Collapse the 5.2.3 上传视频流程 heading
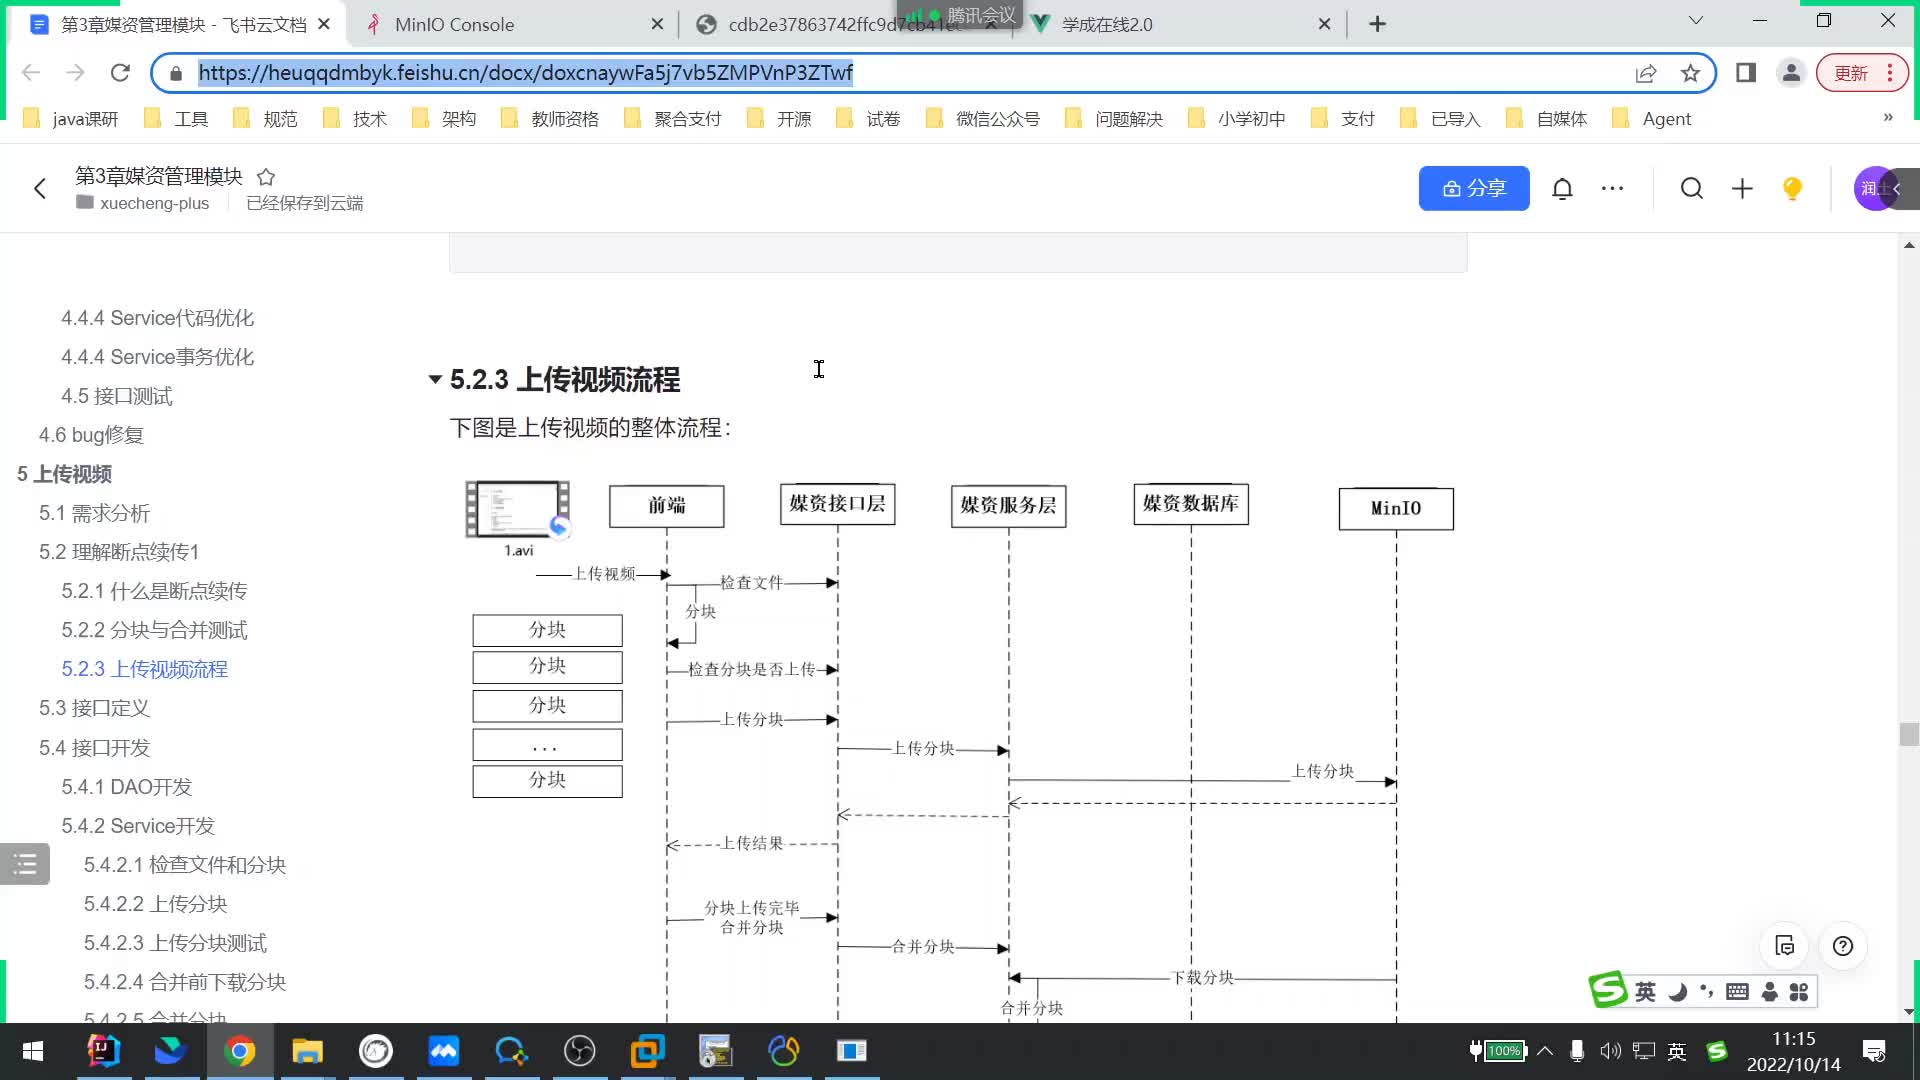Viewport: 1920px width, 1080px height. [435, 380]
